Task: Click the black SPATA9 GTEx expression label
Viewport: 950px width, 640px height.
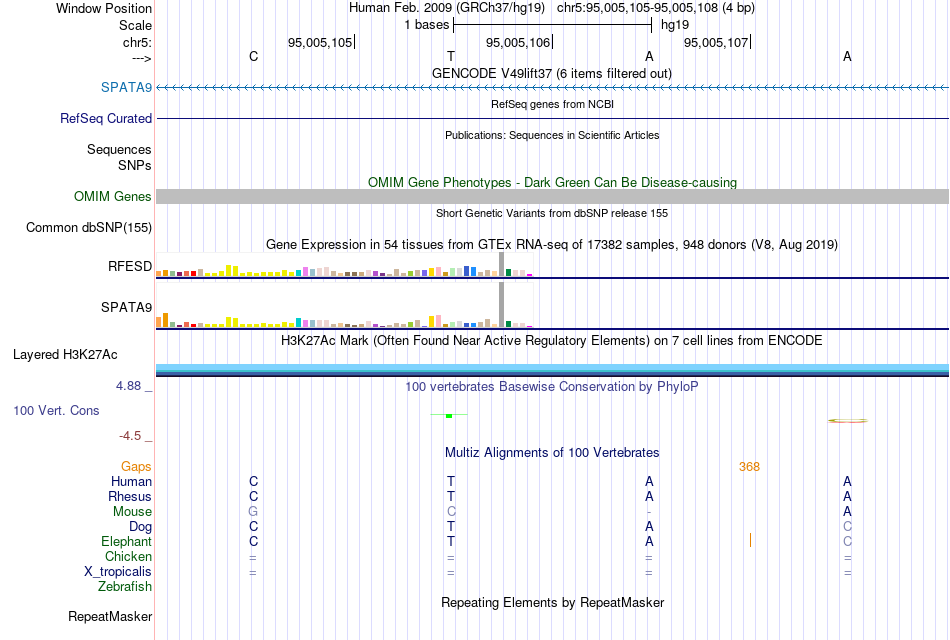Action: [x=126, y=307]
